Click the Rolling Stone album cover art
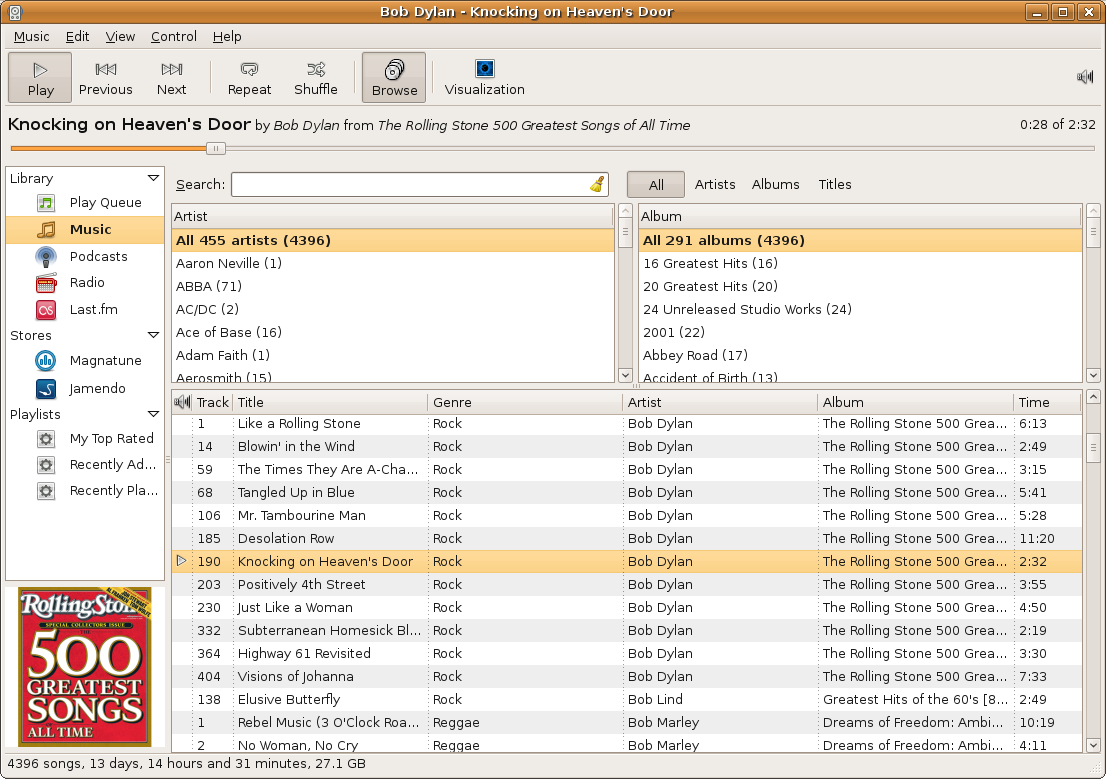 coord(85,666)
